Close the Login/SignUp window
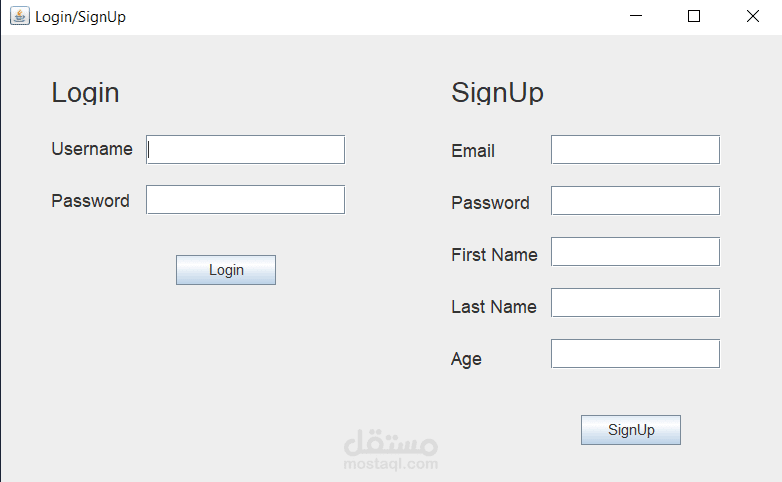Viewport: 782px width, 482px height. 752,16
